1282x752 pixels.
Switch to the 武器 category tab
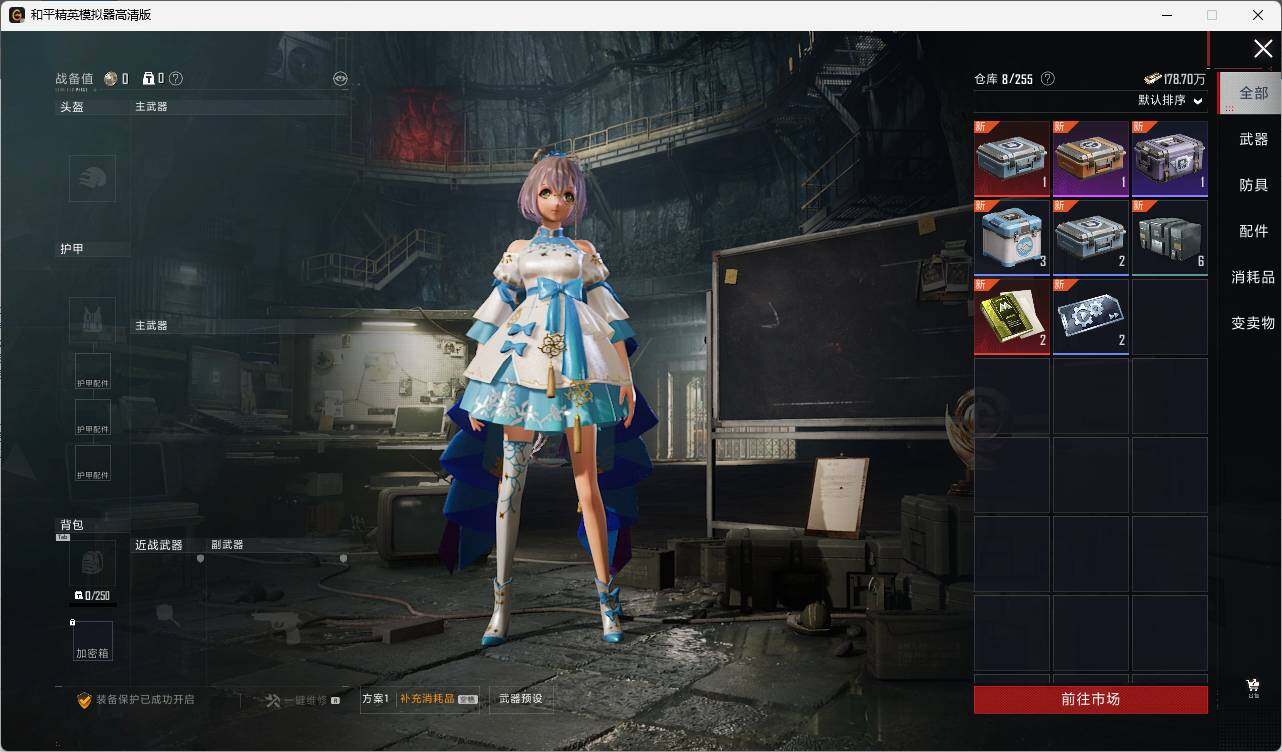[1253, 139]
